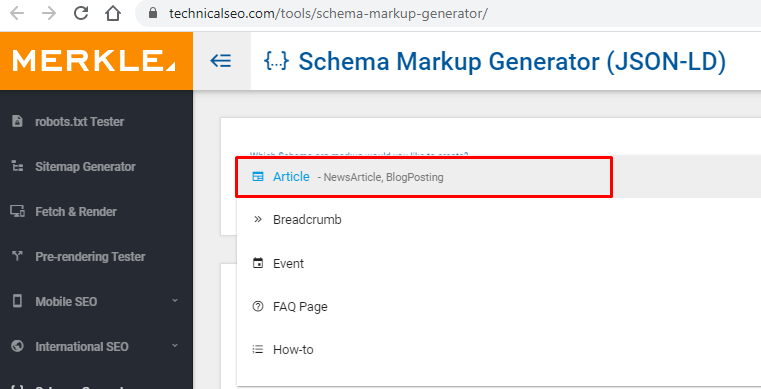Click the browser back arrow
Viewport: 761px width, 389px height.
pos(17,13)
